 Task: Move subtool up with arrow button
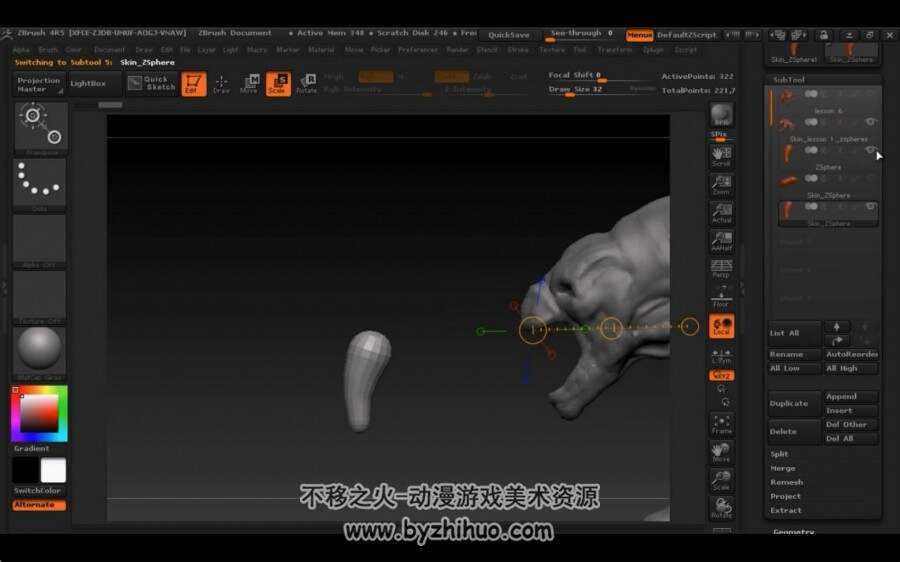837,327
